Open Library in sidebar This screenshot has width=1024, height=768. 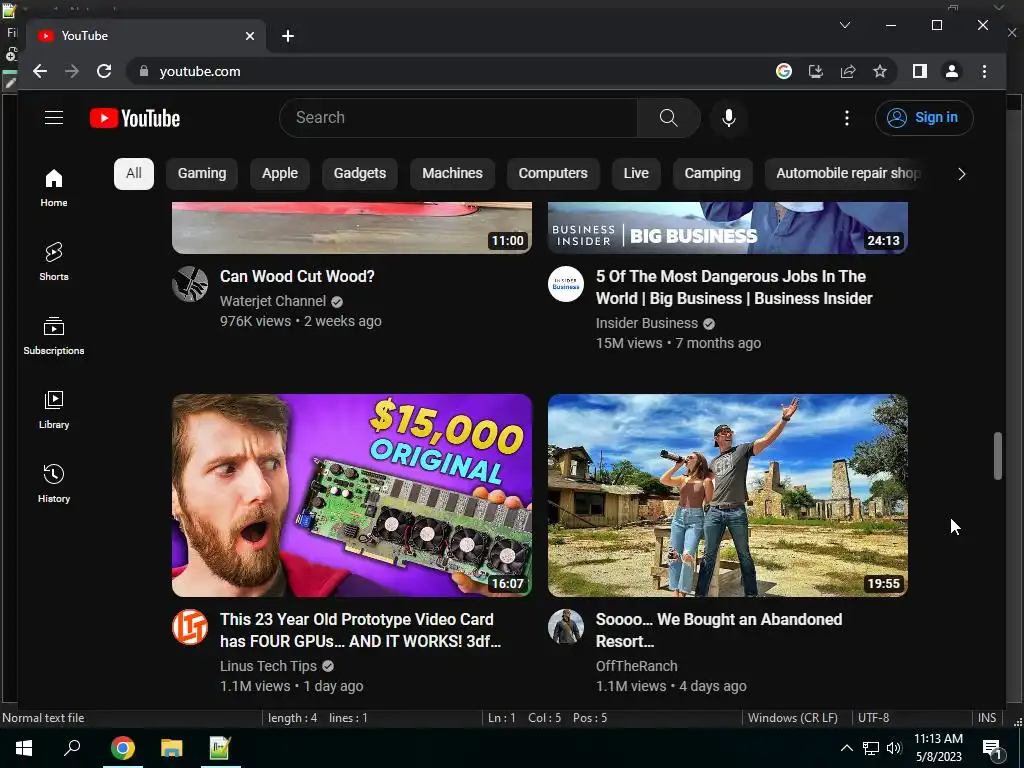(x=54, y=409)
